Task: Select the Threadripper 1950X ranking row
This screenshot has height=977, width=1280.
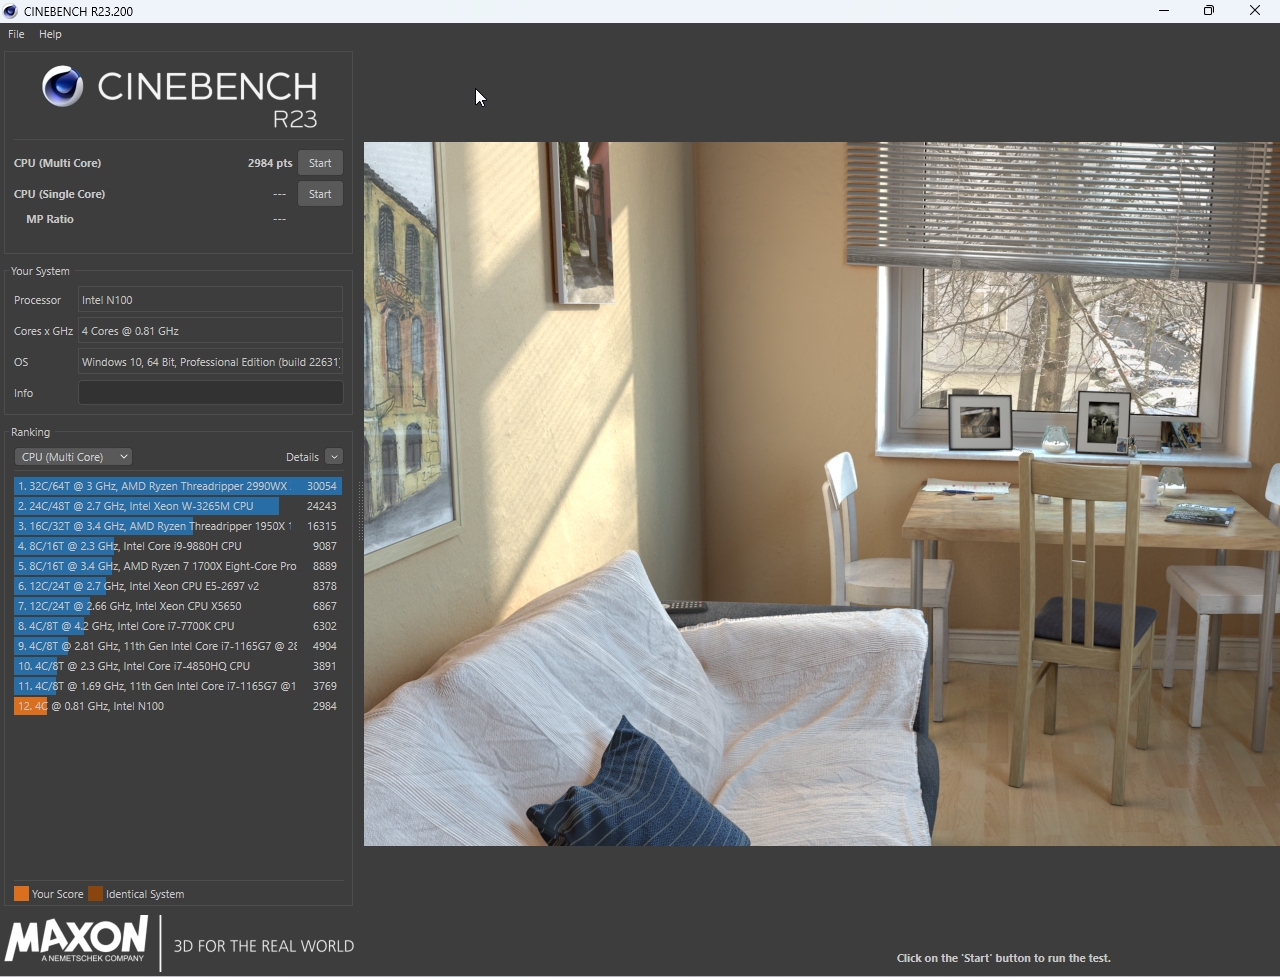Action: pyautogui.click(x=178, y=526)
